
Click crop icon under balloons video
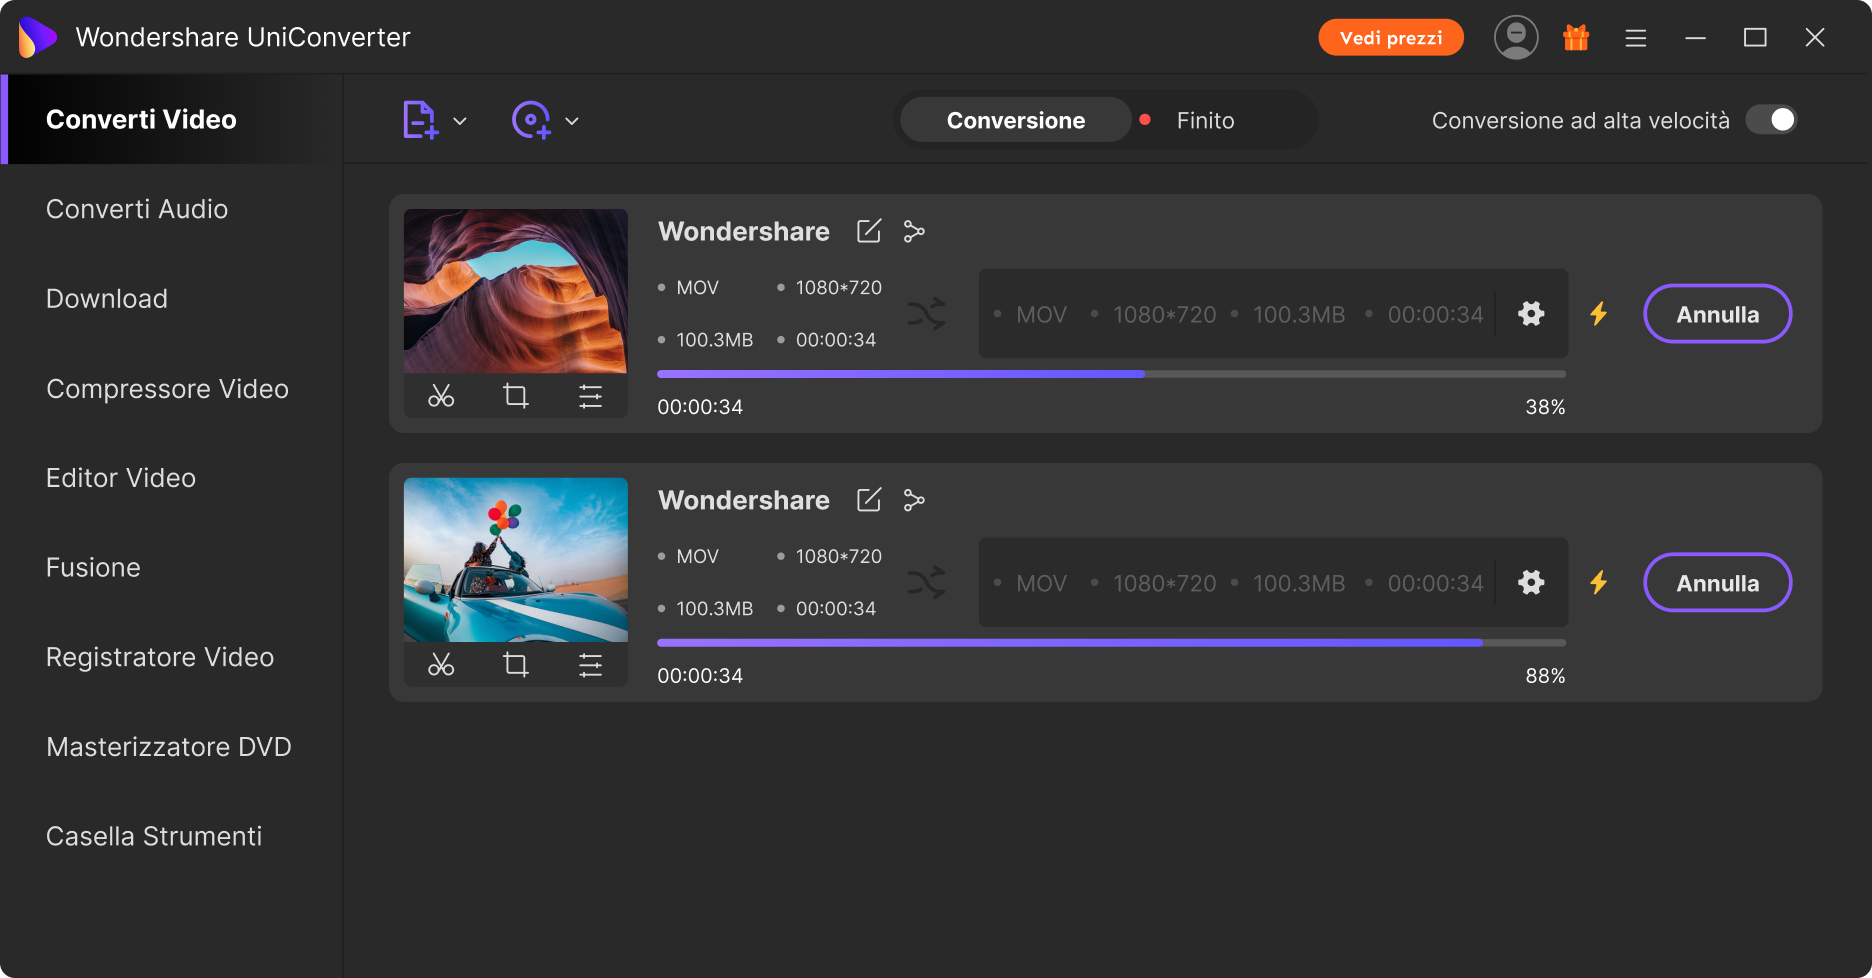click(x=516, y=665)
